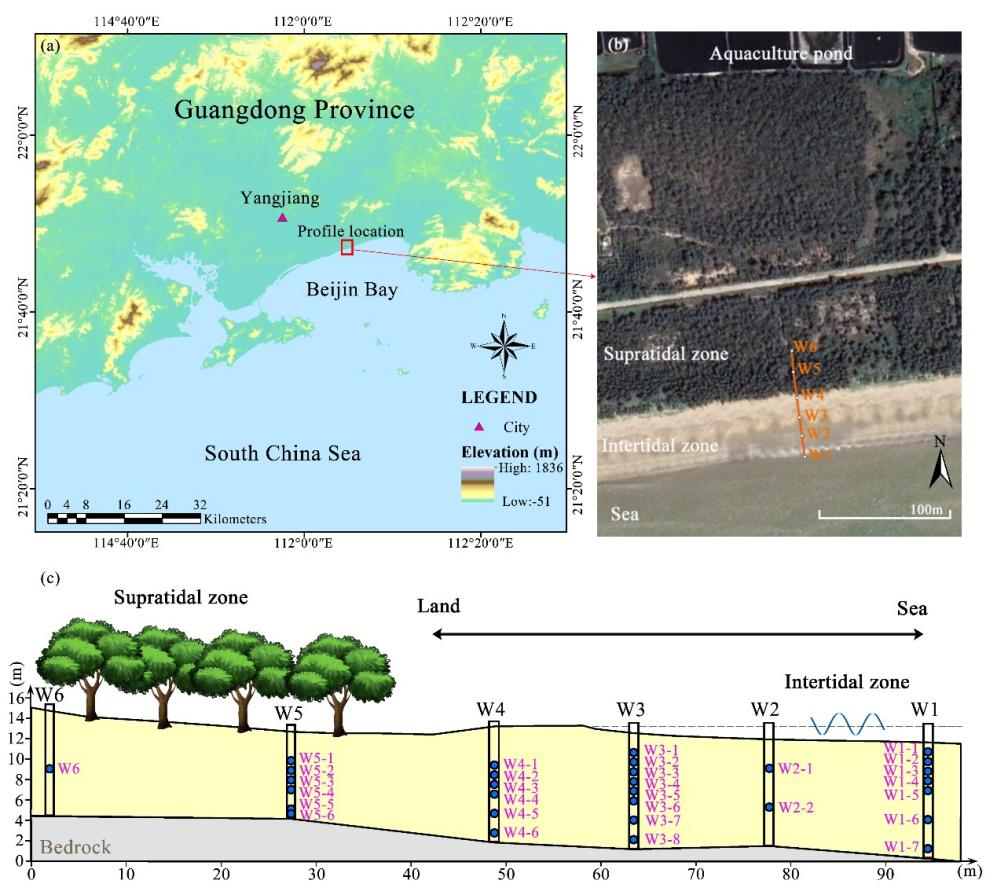The width and height of the screenshot is (997, 895).
Task: Select the deepest sample point W1-7
Action: (928, 849)
